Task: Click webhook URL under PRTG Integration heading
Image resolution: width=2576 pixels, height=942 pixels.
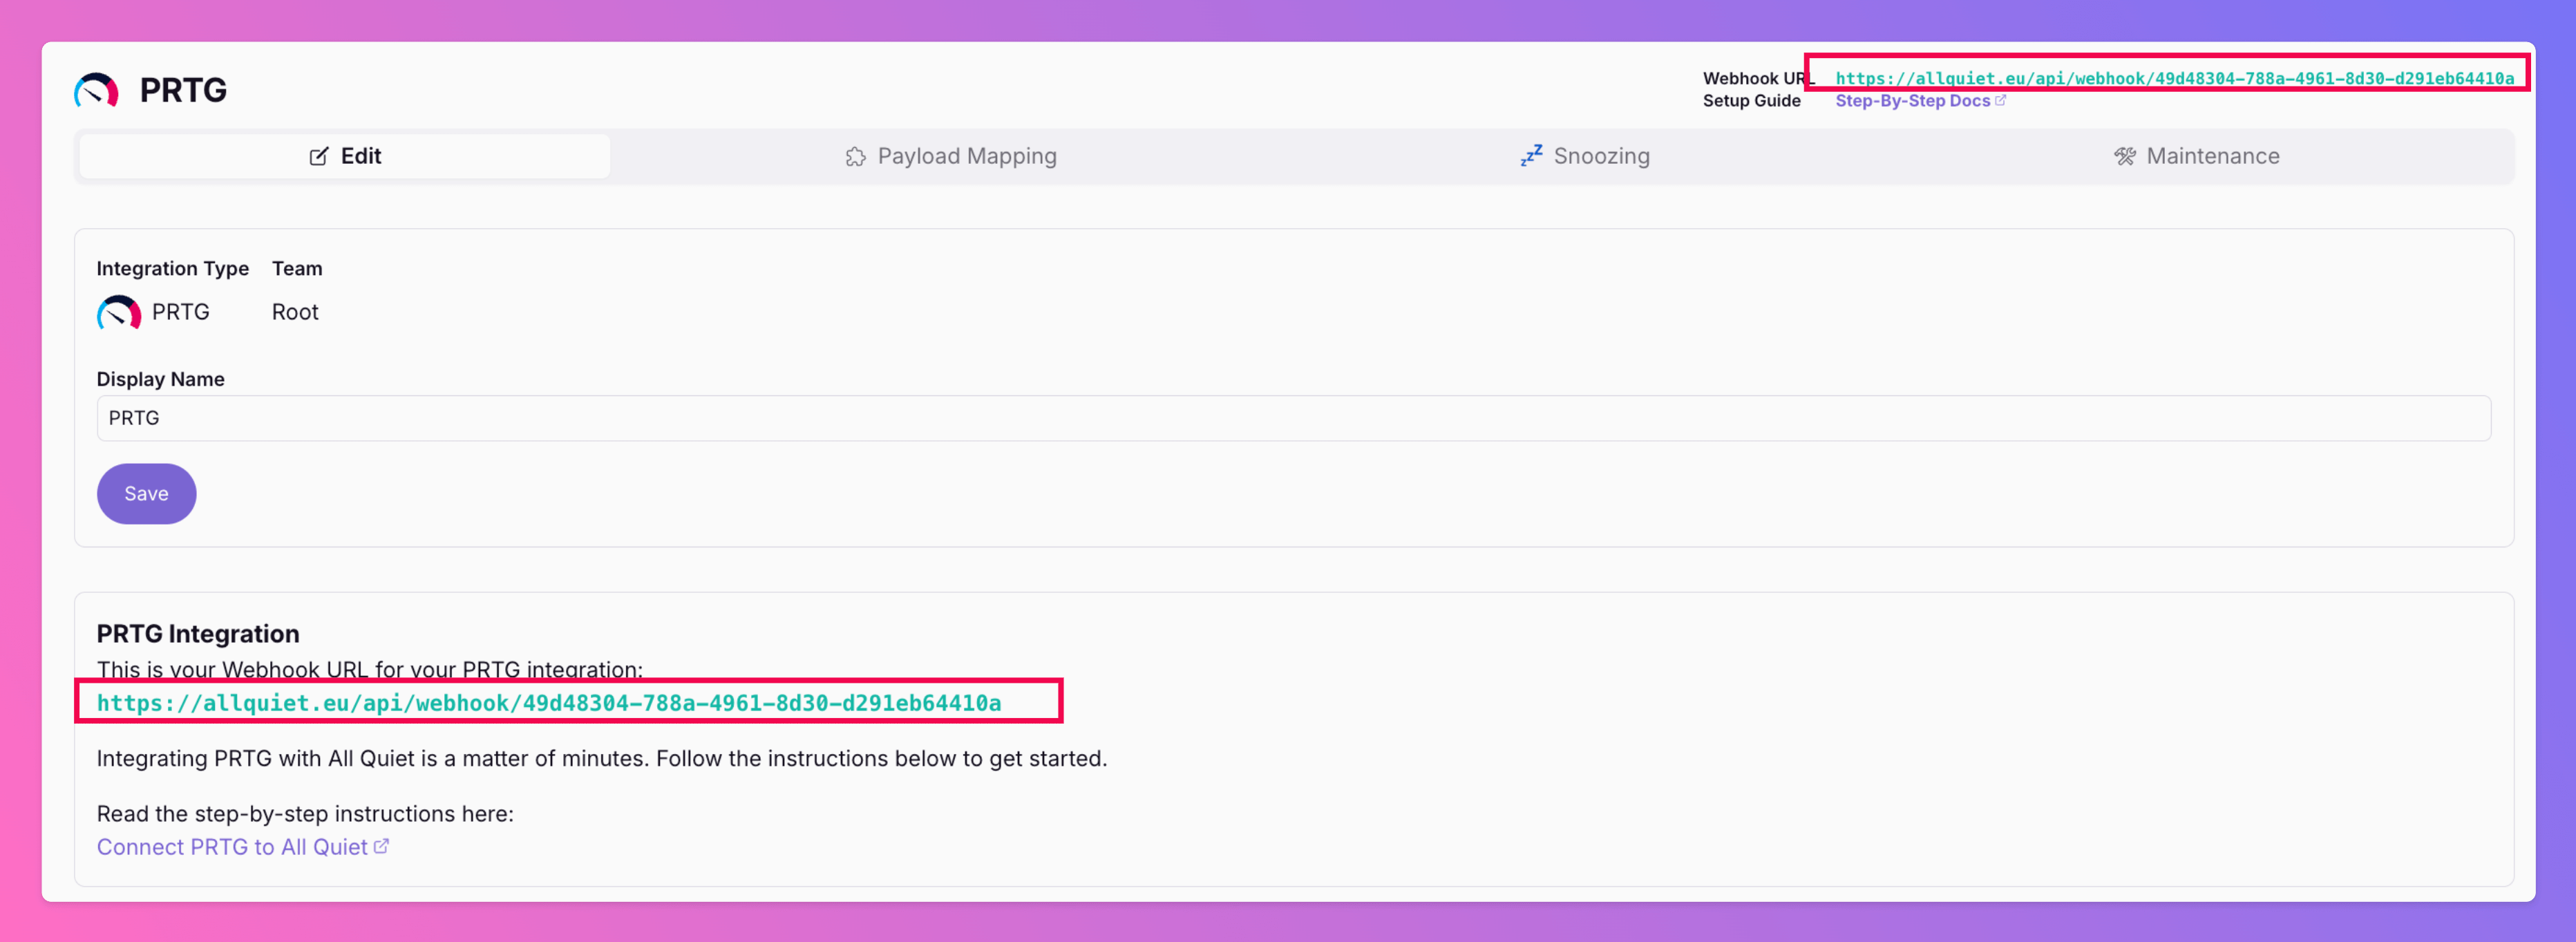Action: [548, 703]
